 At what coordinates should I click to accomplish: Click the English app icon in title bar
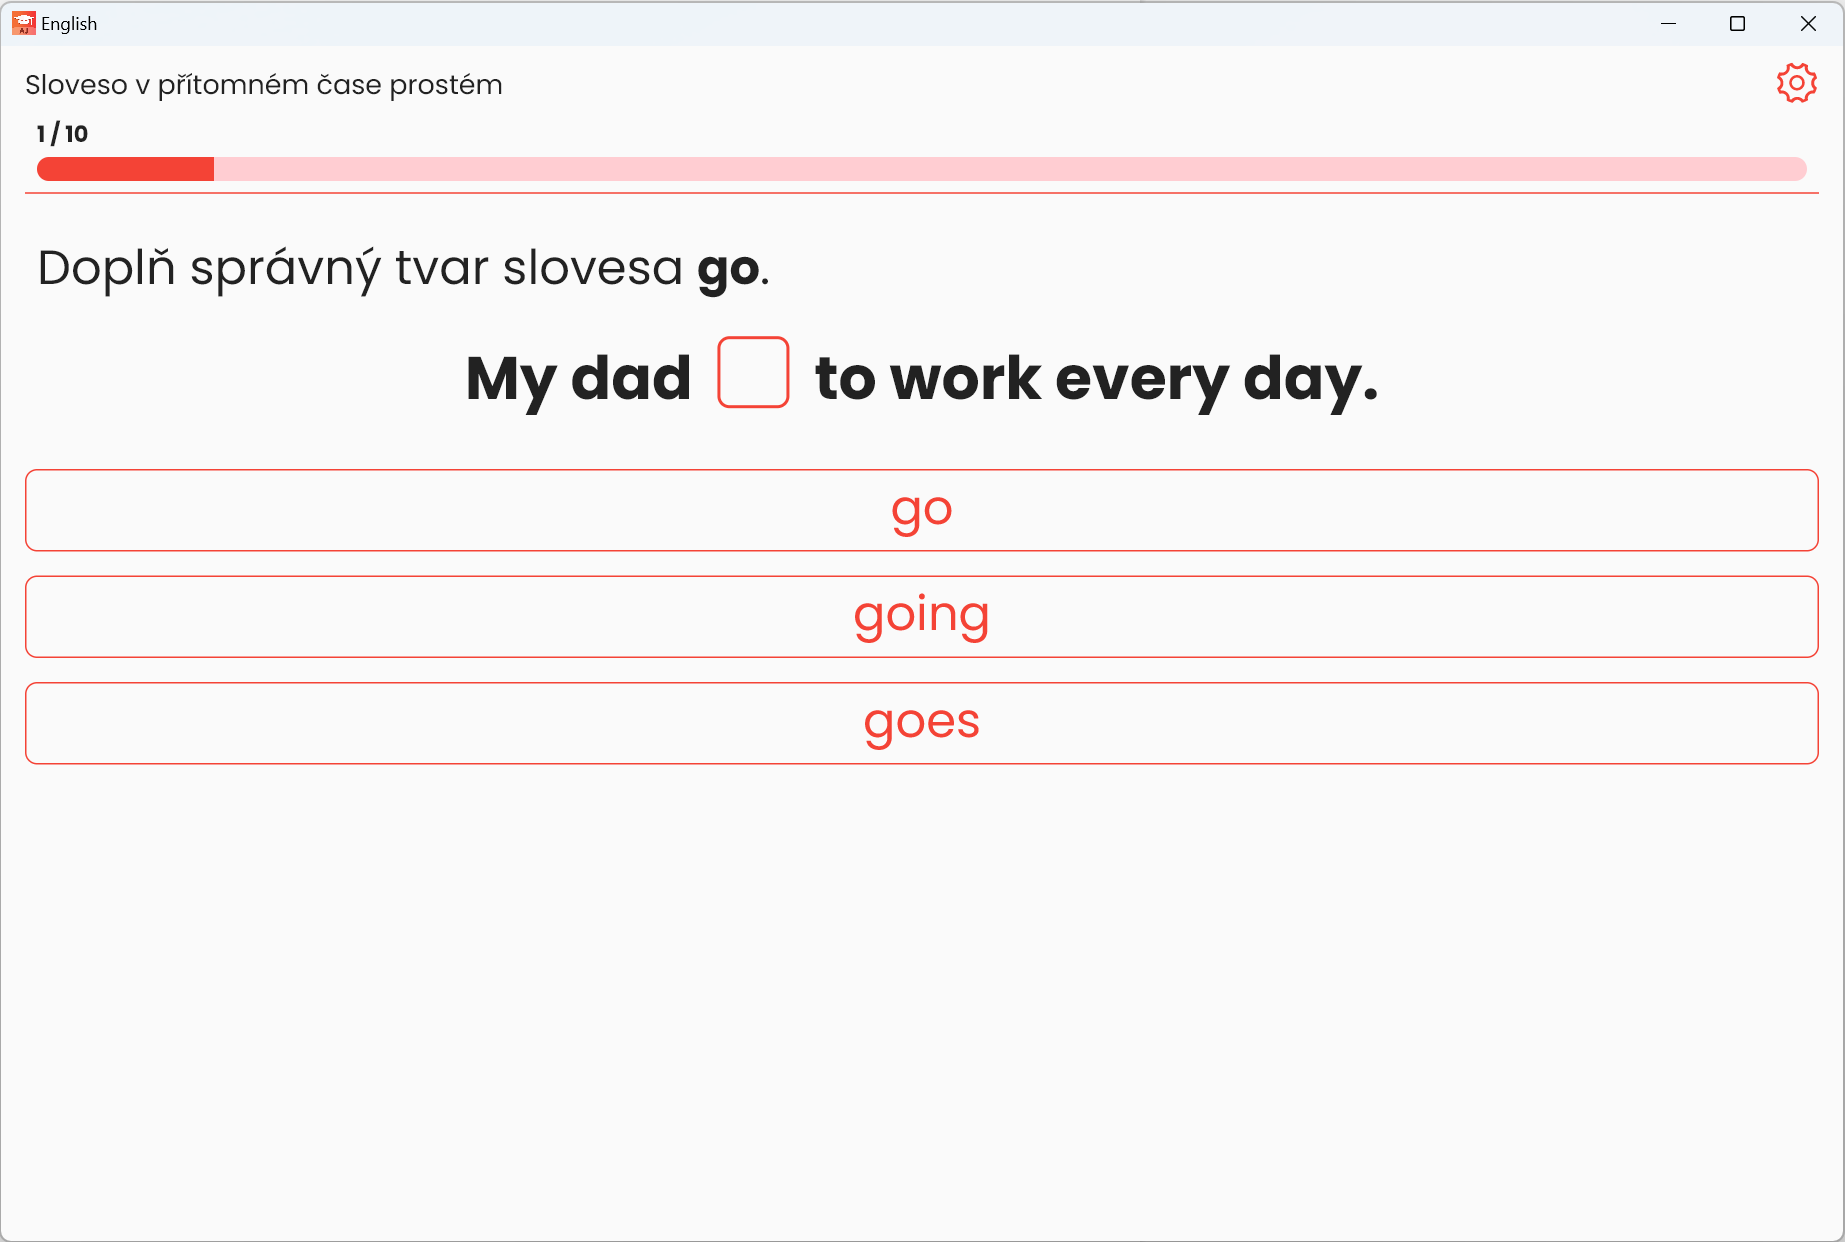tap(23, 23)
